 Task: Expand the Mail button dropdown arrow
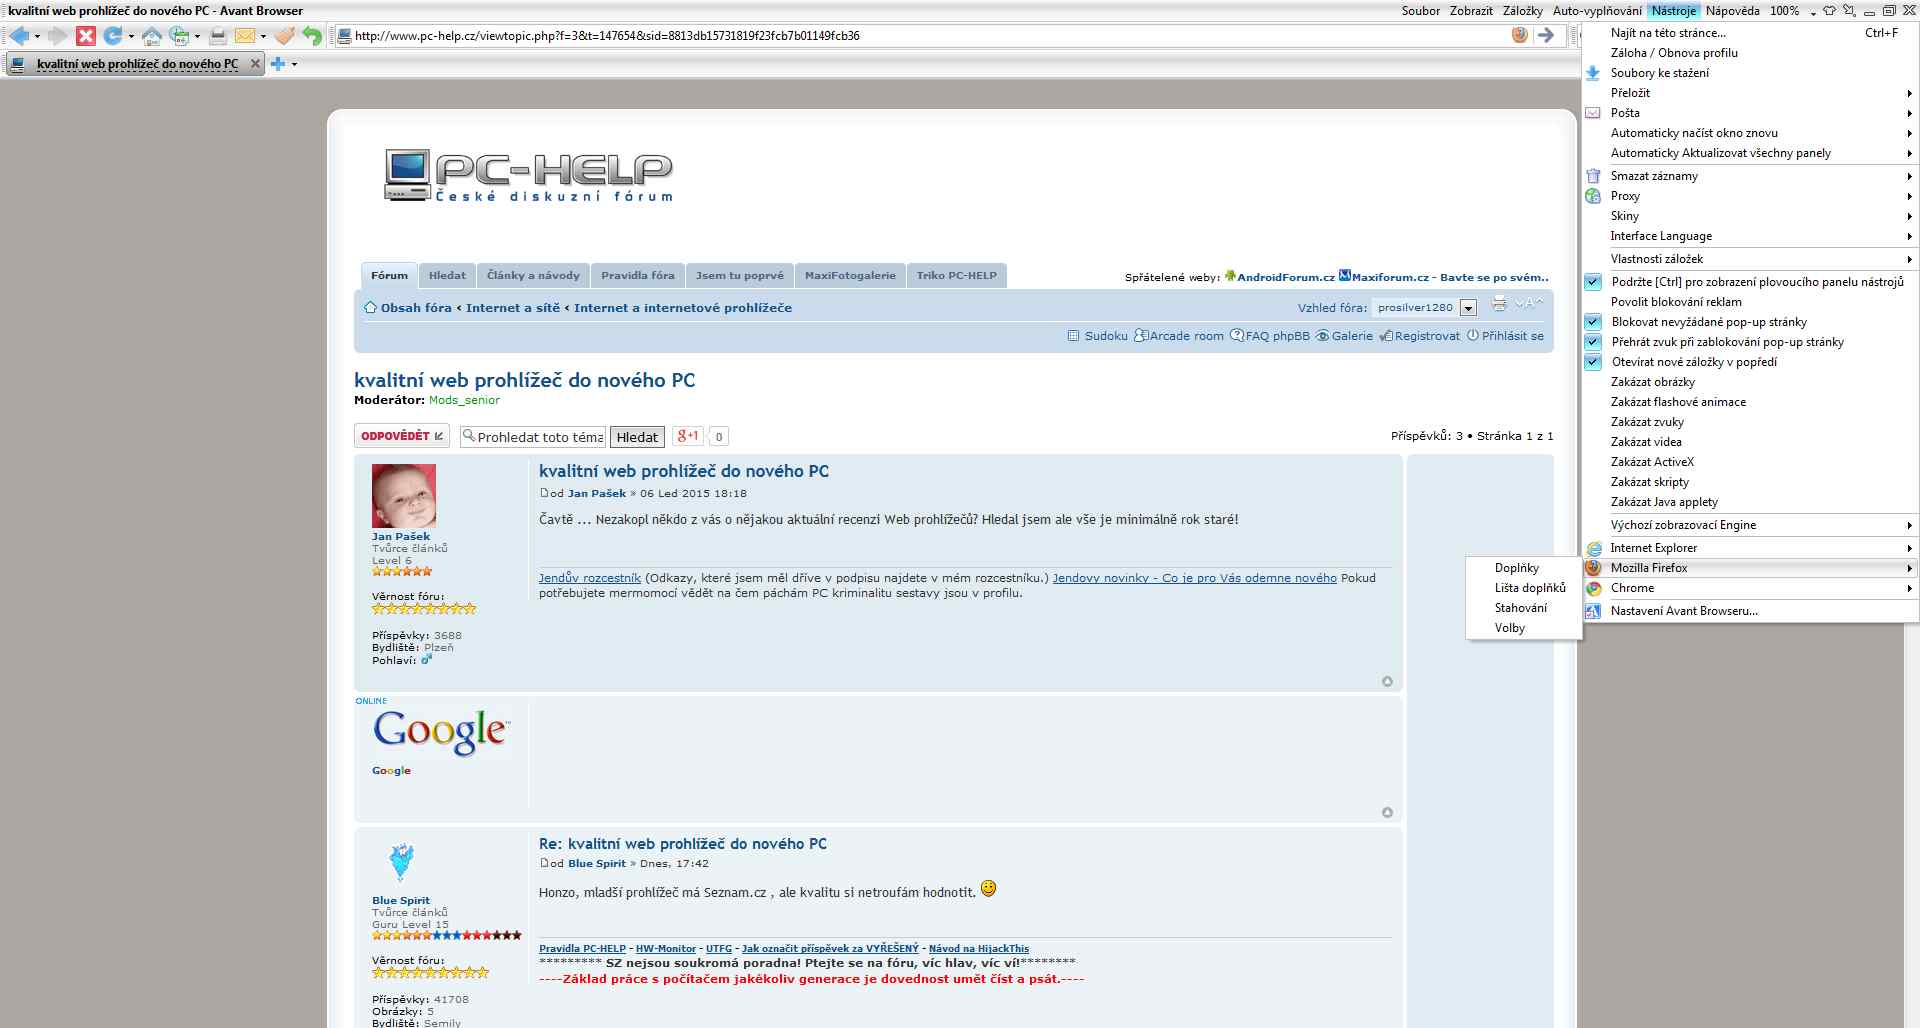(x=263, y=37)
